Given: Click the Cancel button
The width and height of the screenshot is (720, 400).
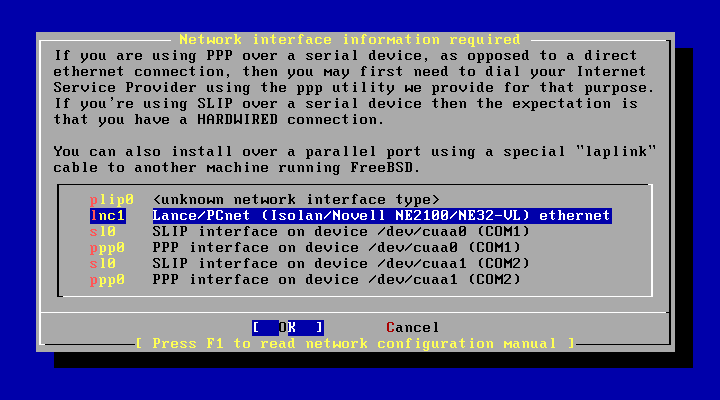Looking at the screenshot, I should (413, 327).
